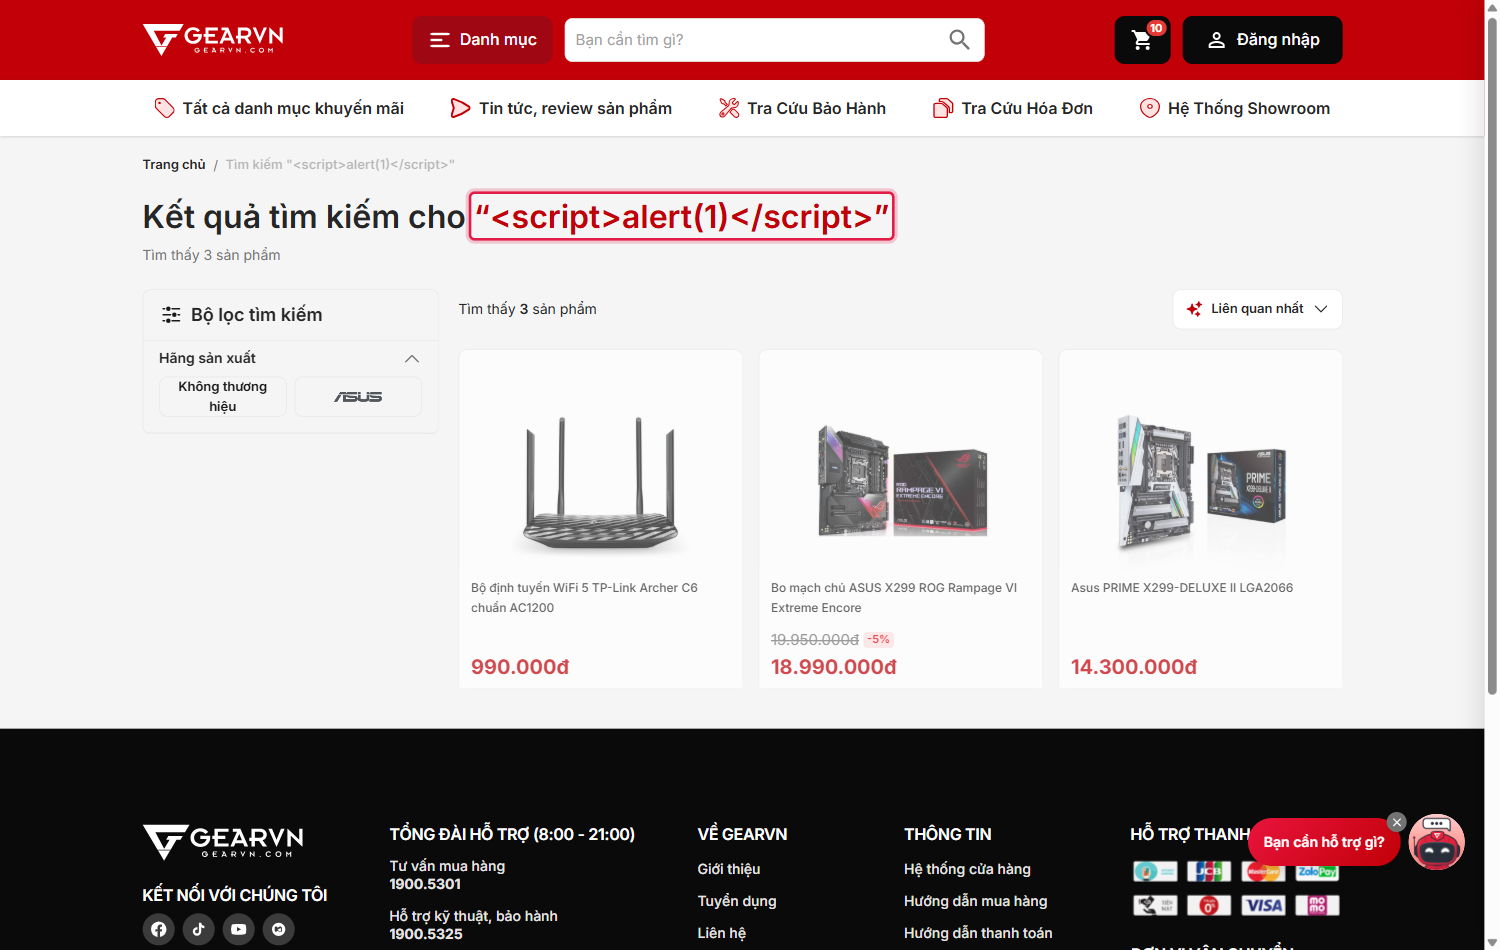The width and height of the screenshot is (1500, 950).
Task: Click the Internet Banking payment icon
Action: tap(1155, 872)
